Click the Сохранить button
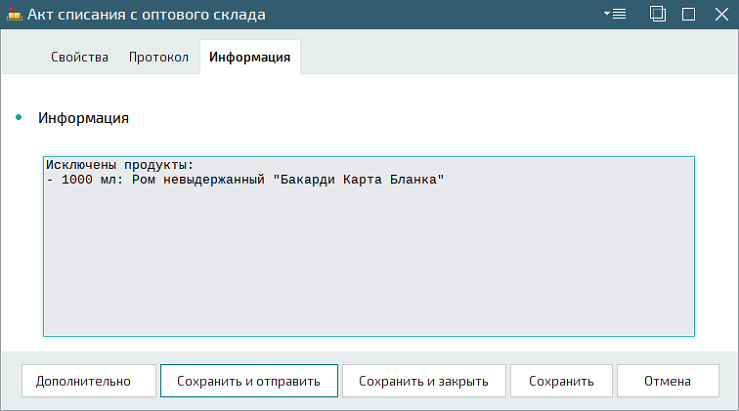The width and height of the screenshot is (739, 411). click(x=561, y=381)
